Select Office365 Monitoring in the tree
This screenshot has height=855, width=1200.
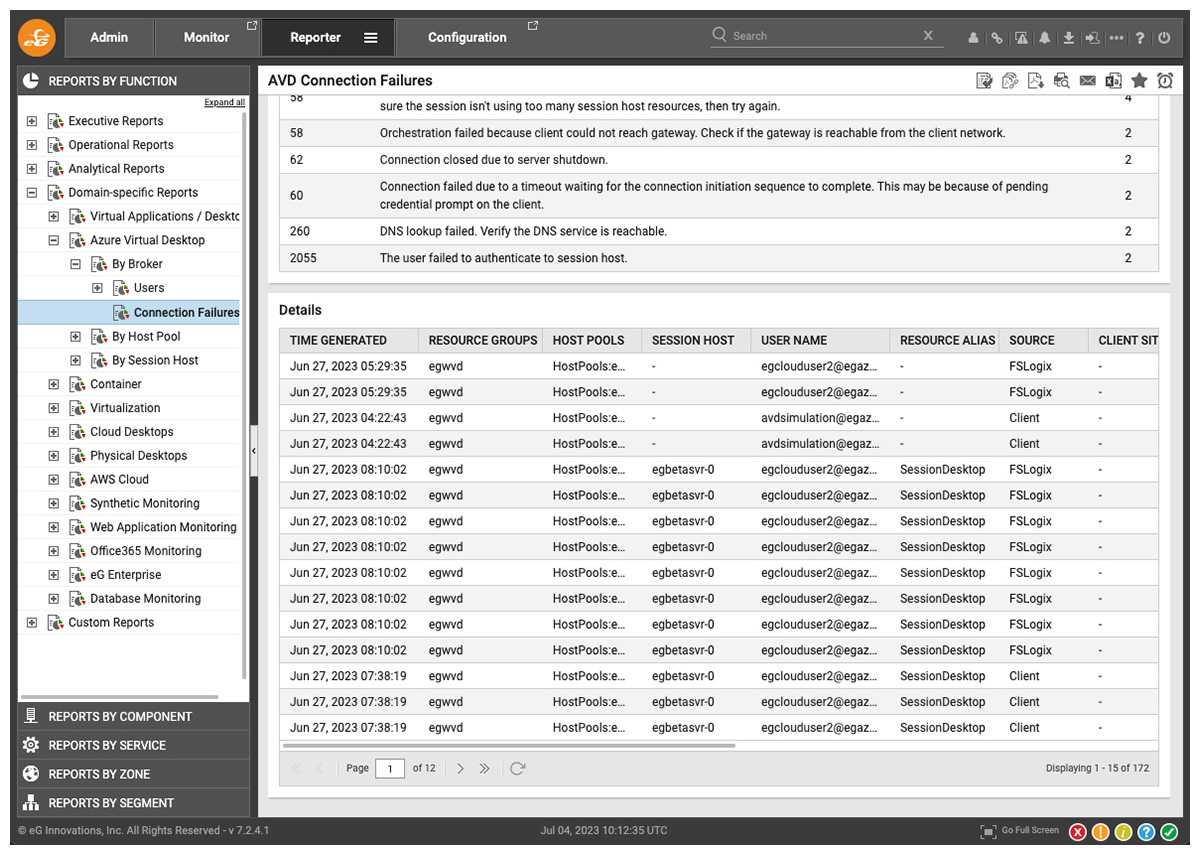(x=146, y=551)
